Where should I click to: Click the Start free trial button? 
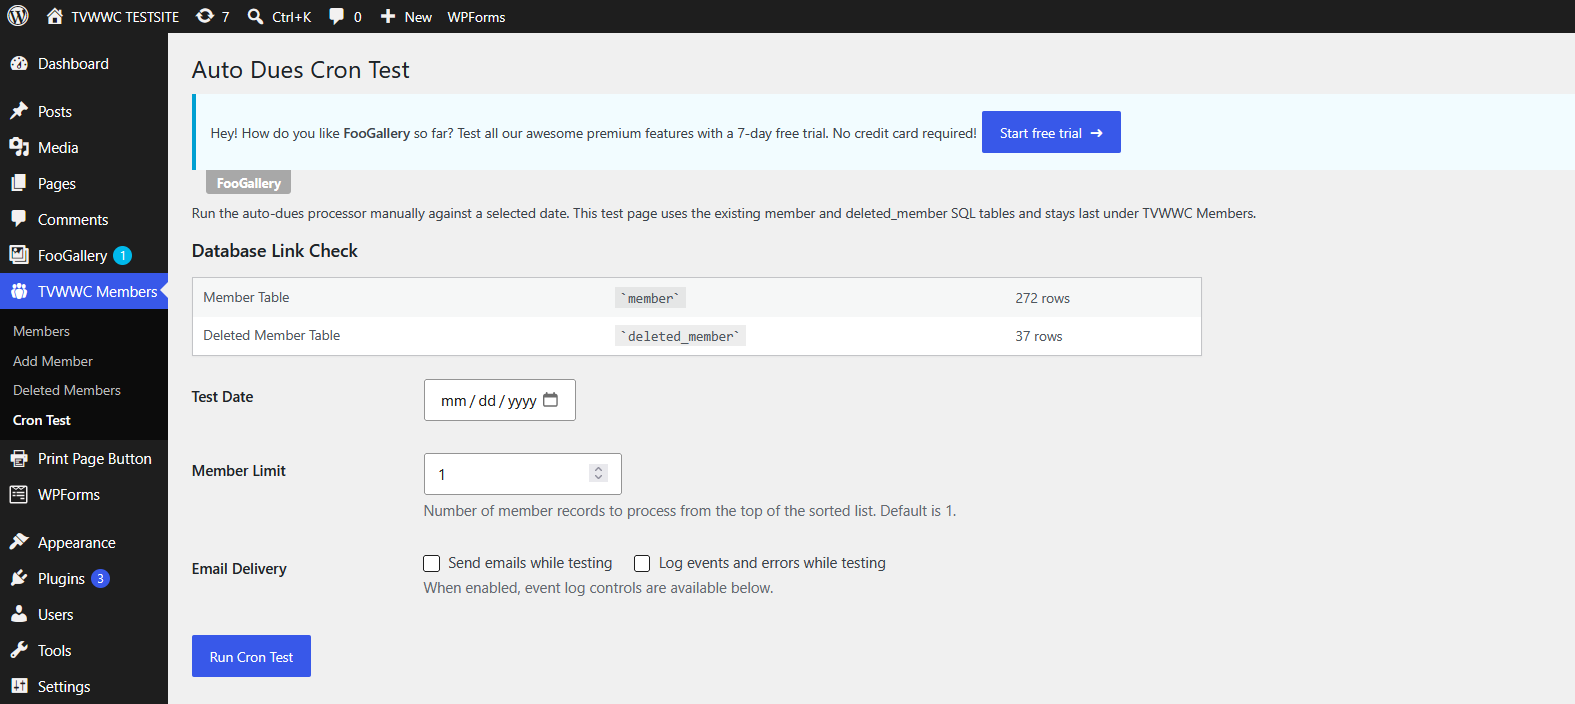coord(1051,132)
